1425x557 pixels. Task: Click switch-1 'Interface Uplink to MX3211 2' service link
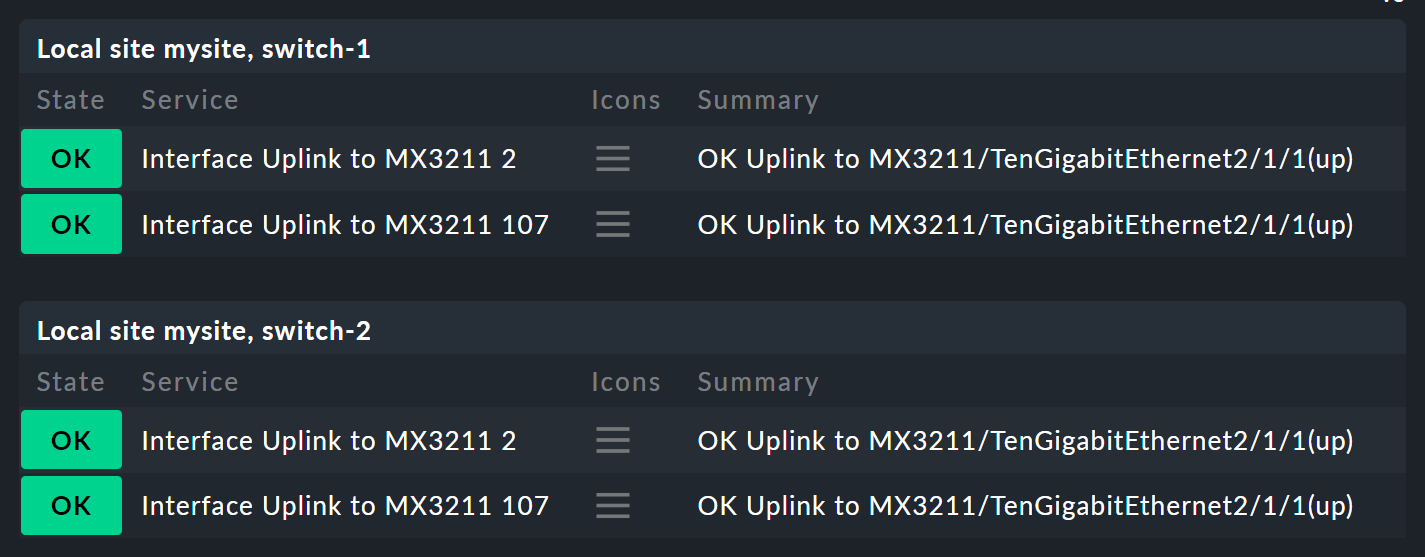click(x=329, y=159)
